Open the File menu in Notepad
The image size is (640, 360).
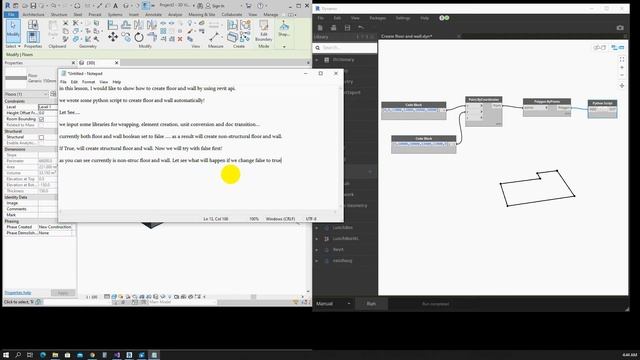pyautogui.click(x=63, y=82)
